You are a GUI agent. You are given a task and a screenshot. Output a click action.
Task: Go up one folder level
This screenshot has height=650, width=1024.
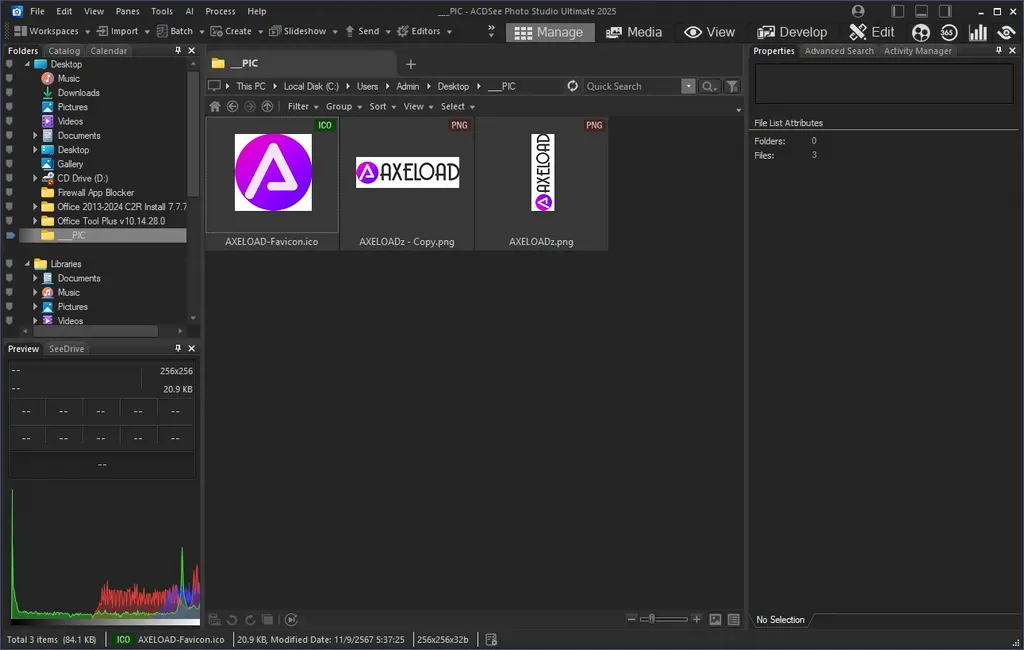(267, 106)
